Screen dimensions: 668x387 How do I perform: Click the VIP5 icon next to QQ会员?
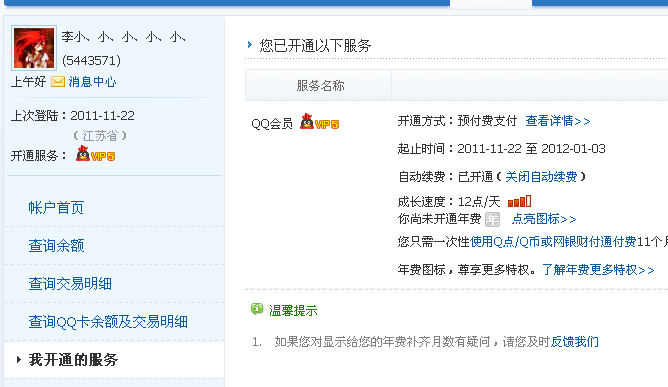pyautogui.click(x=320, y=122)
